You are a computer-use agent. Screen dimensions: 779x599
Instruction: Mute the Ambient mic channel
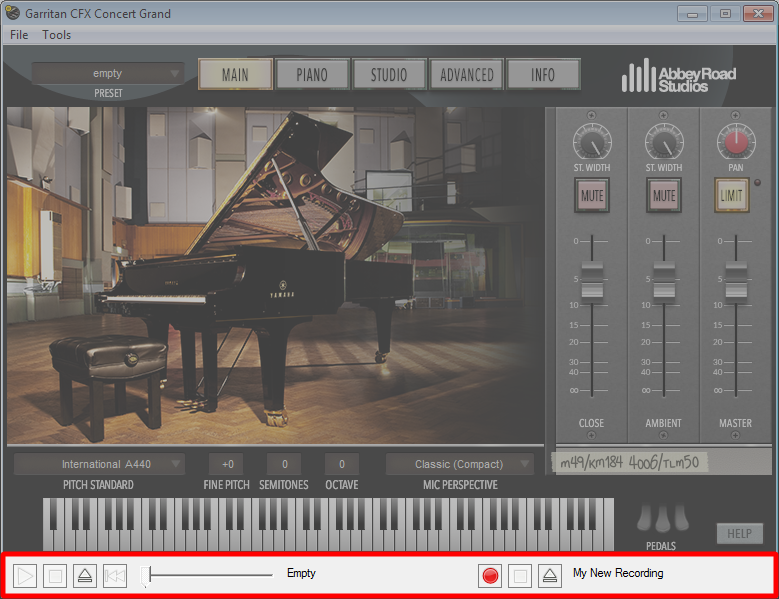click(x=664, y=195)
